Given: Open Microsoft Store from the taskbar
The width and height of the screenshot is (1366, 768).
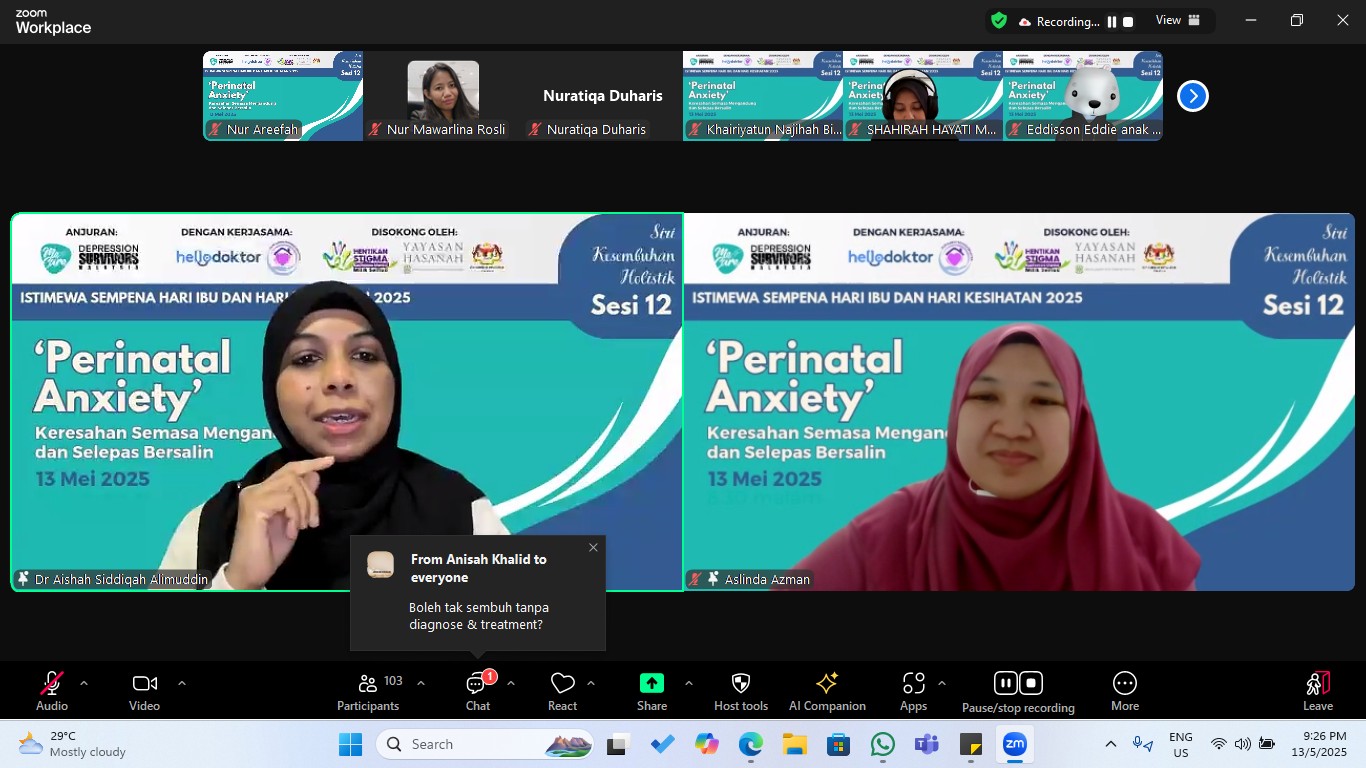Looking at the screenshot, I should point(839,744).
